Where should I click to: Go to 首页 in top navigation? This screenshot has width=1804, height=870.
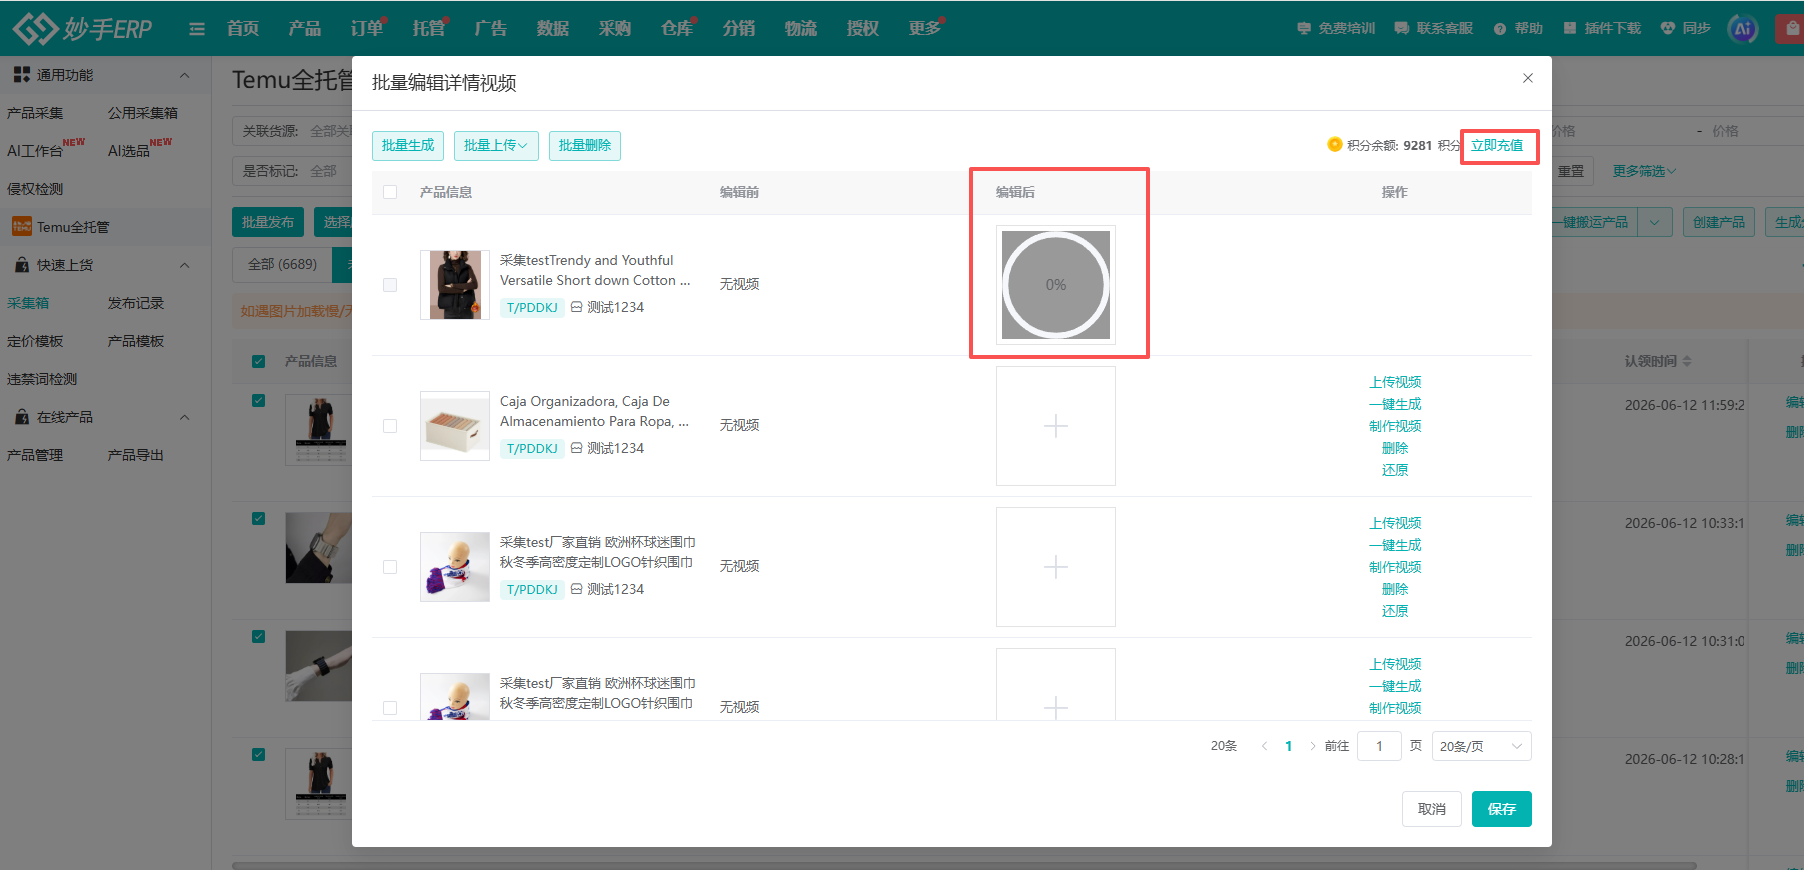242,28
